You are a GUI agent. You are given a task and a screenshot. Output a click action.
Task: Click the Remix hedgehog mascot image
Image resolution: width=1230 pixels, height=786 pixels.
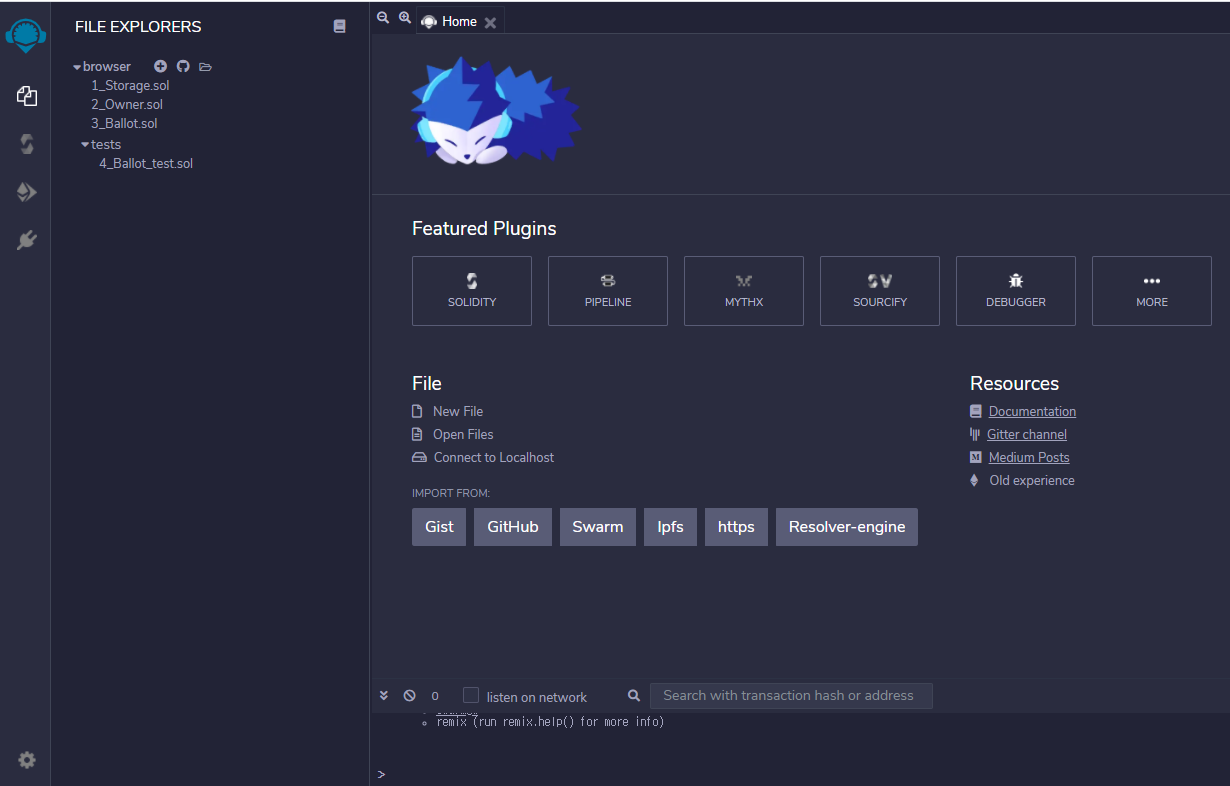496,110
